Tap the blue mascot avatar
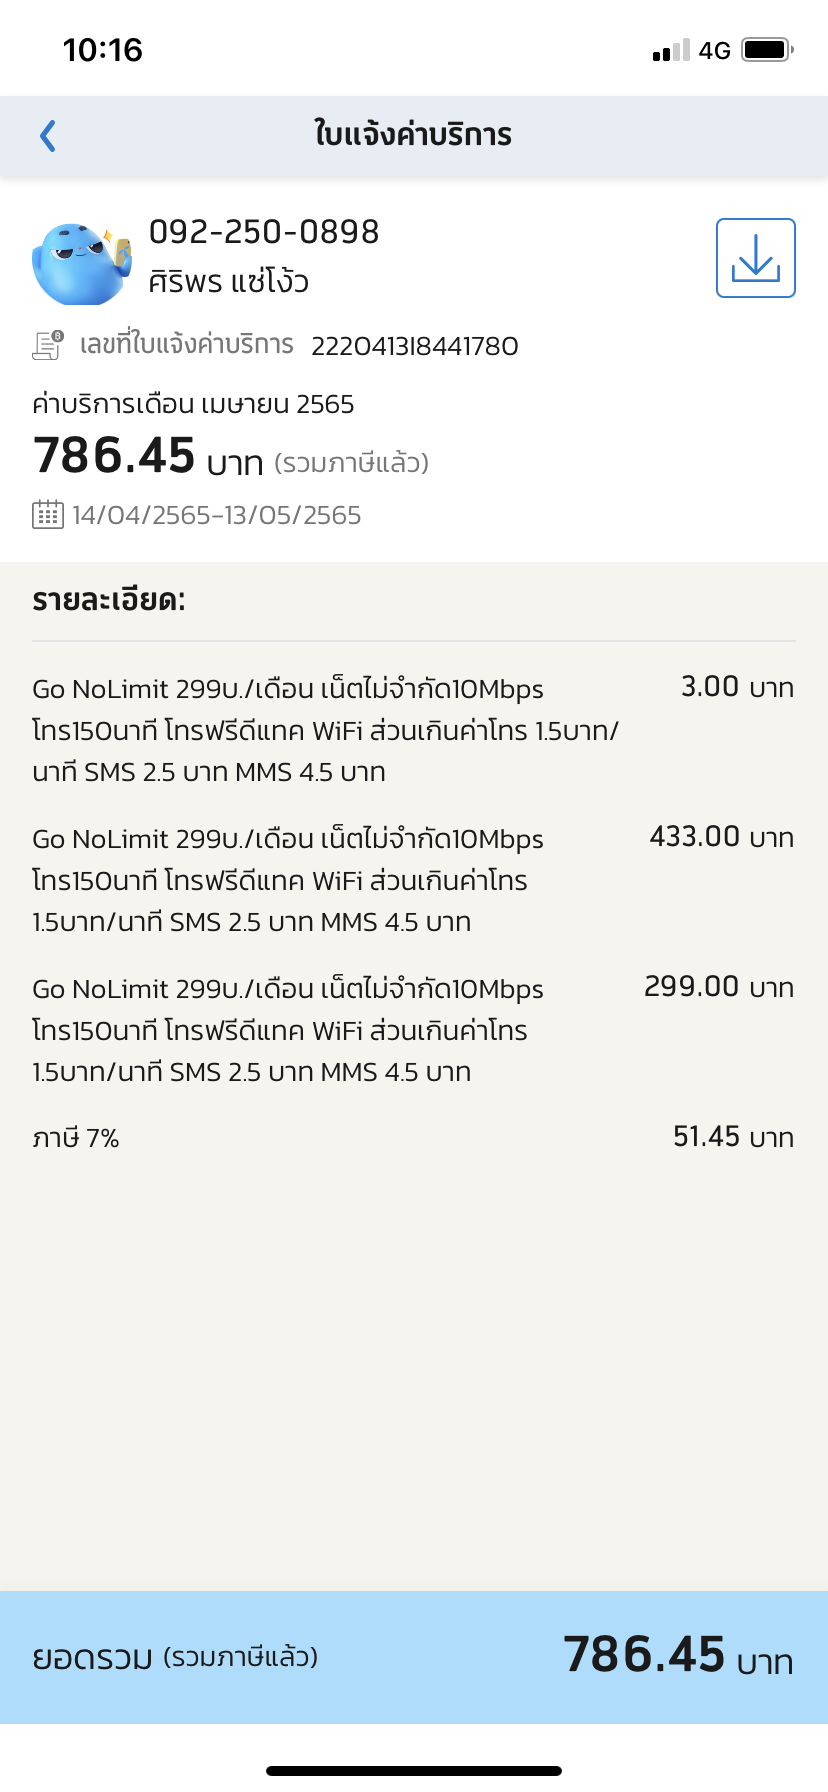Screen dimensions: 828x1792 click(82, 264)
